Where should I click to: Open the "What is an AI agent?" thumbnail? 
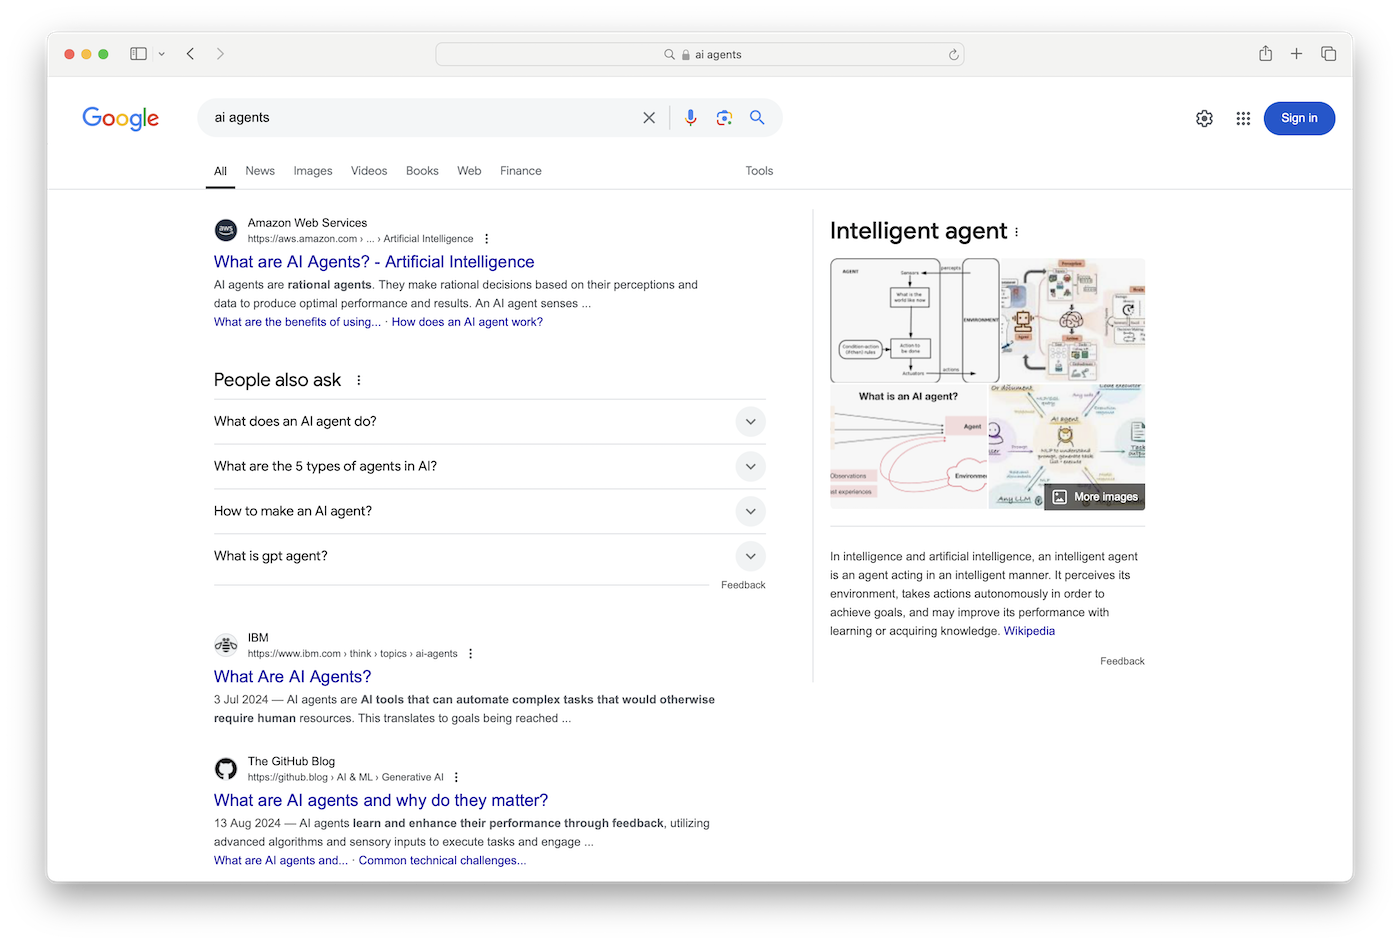point(909,447)
